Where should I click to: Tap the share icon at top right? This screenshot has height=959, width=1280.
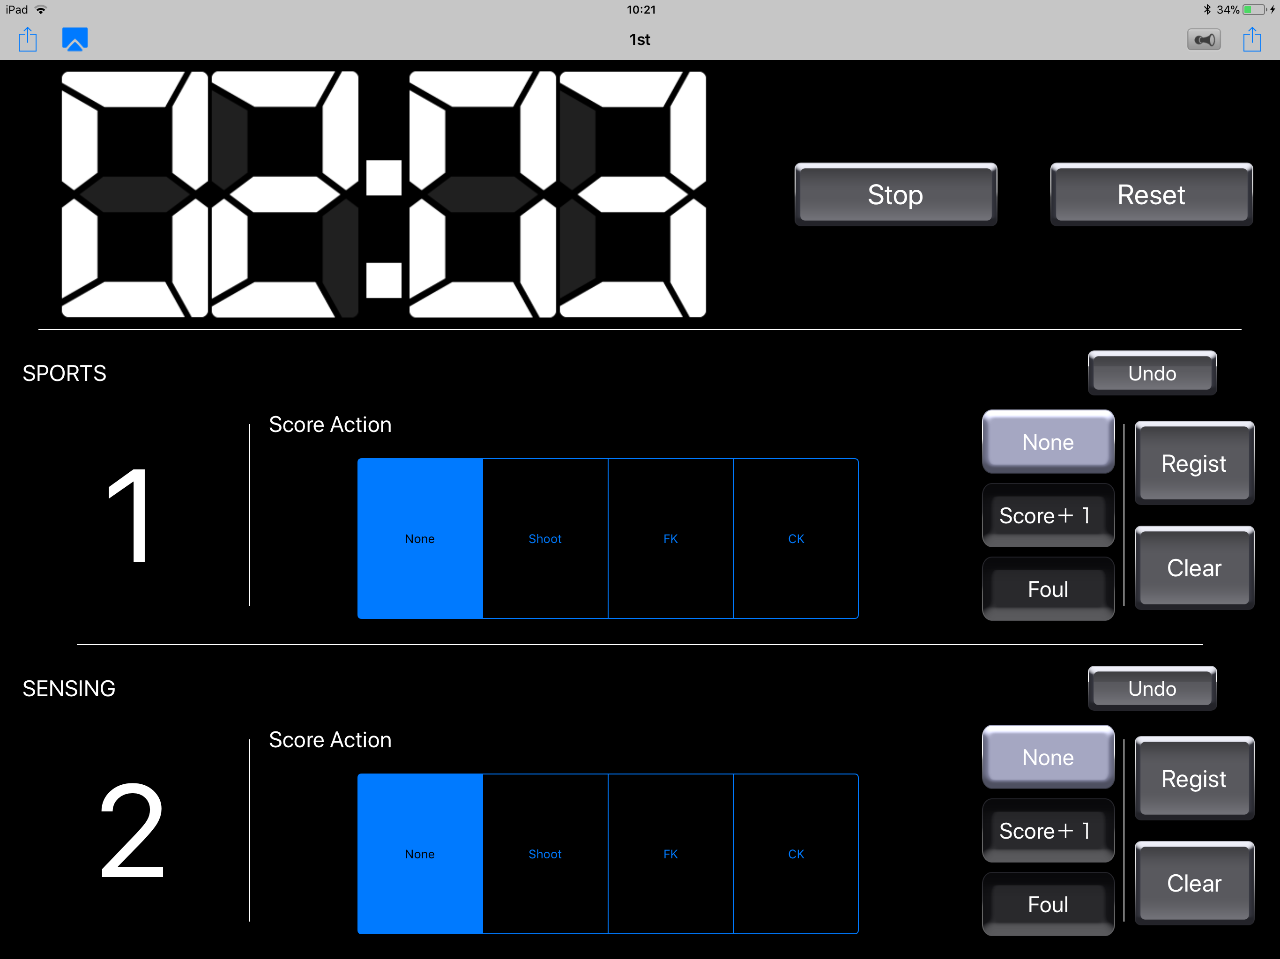tap(1252, 40)
